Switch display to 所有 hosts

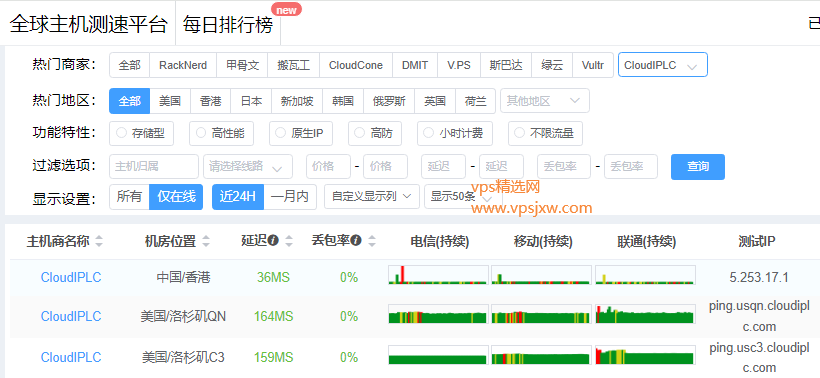[x=129, y=197]
